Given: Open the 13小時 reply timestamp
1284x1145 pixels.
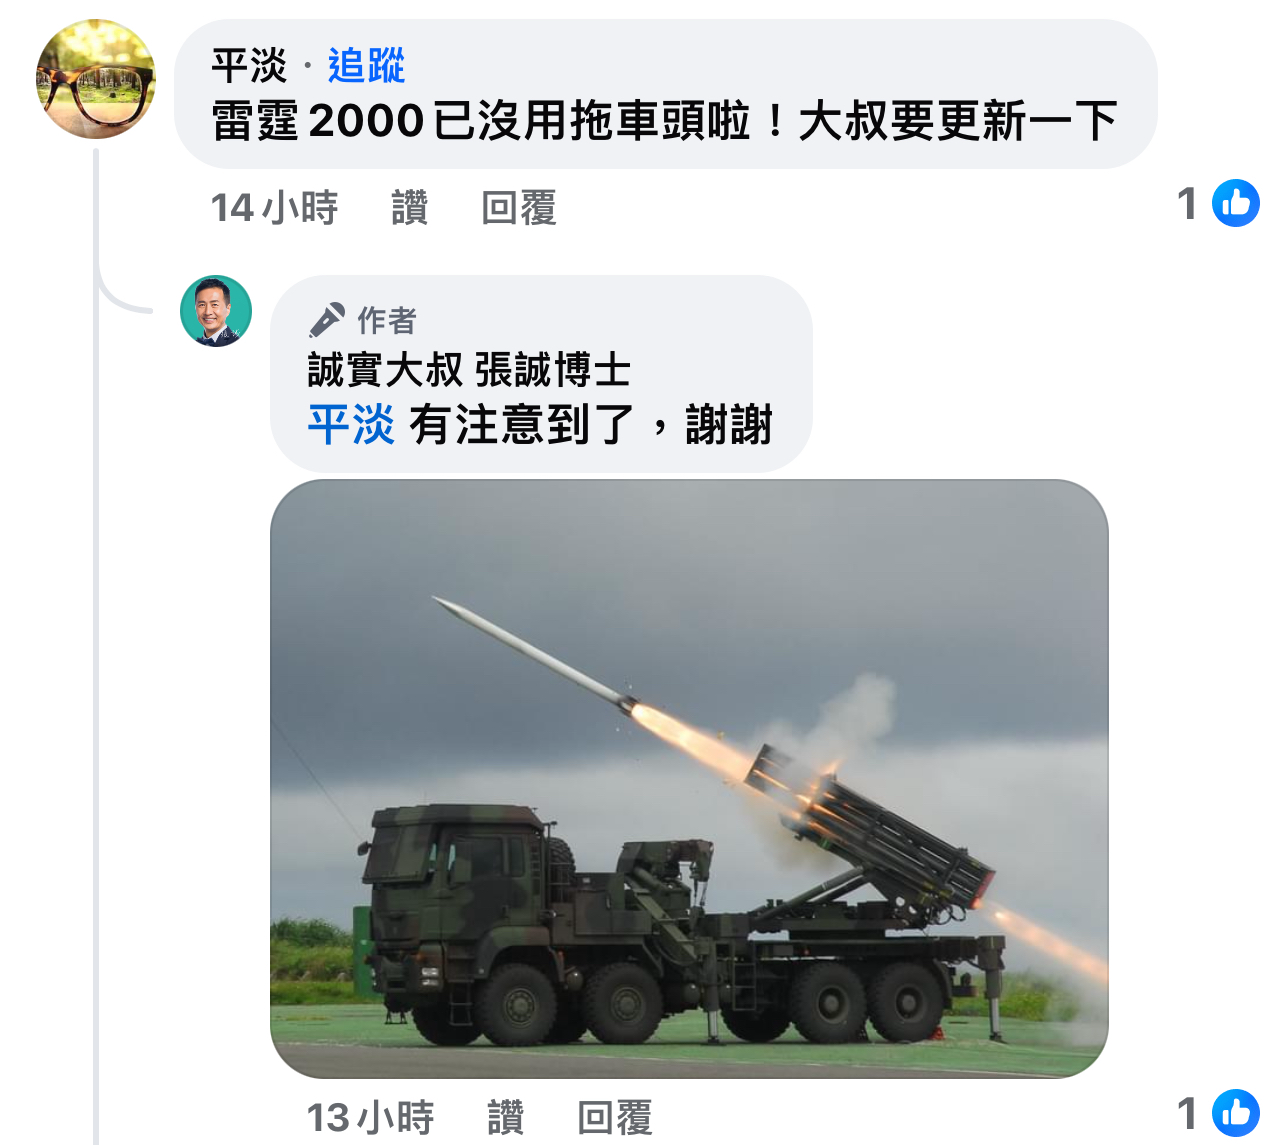Looking at the screenshot, I should (x=370, y=1118).
